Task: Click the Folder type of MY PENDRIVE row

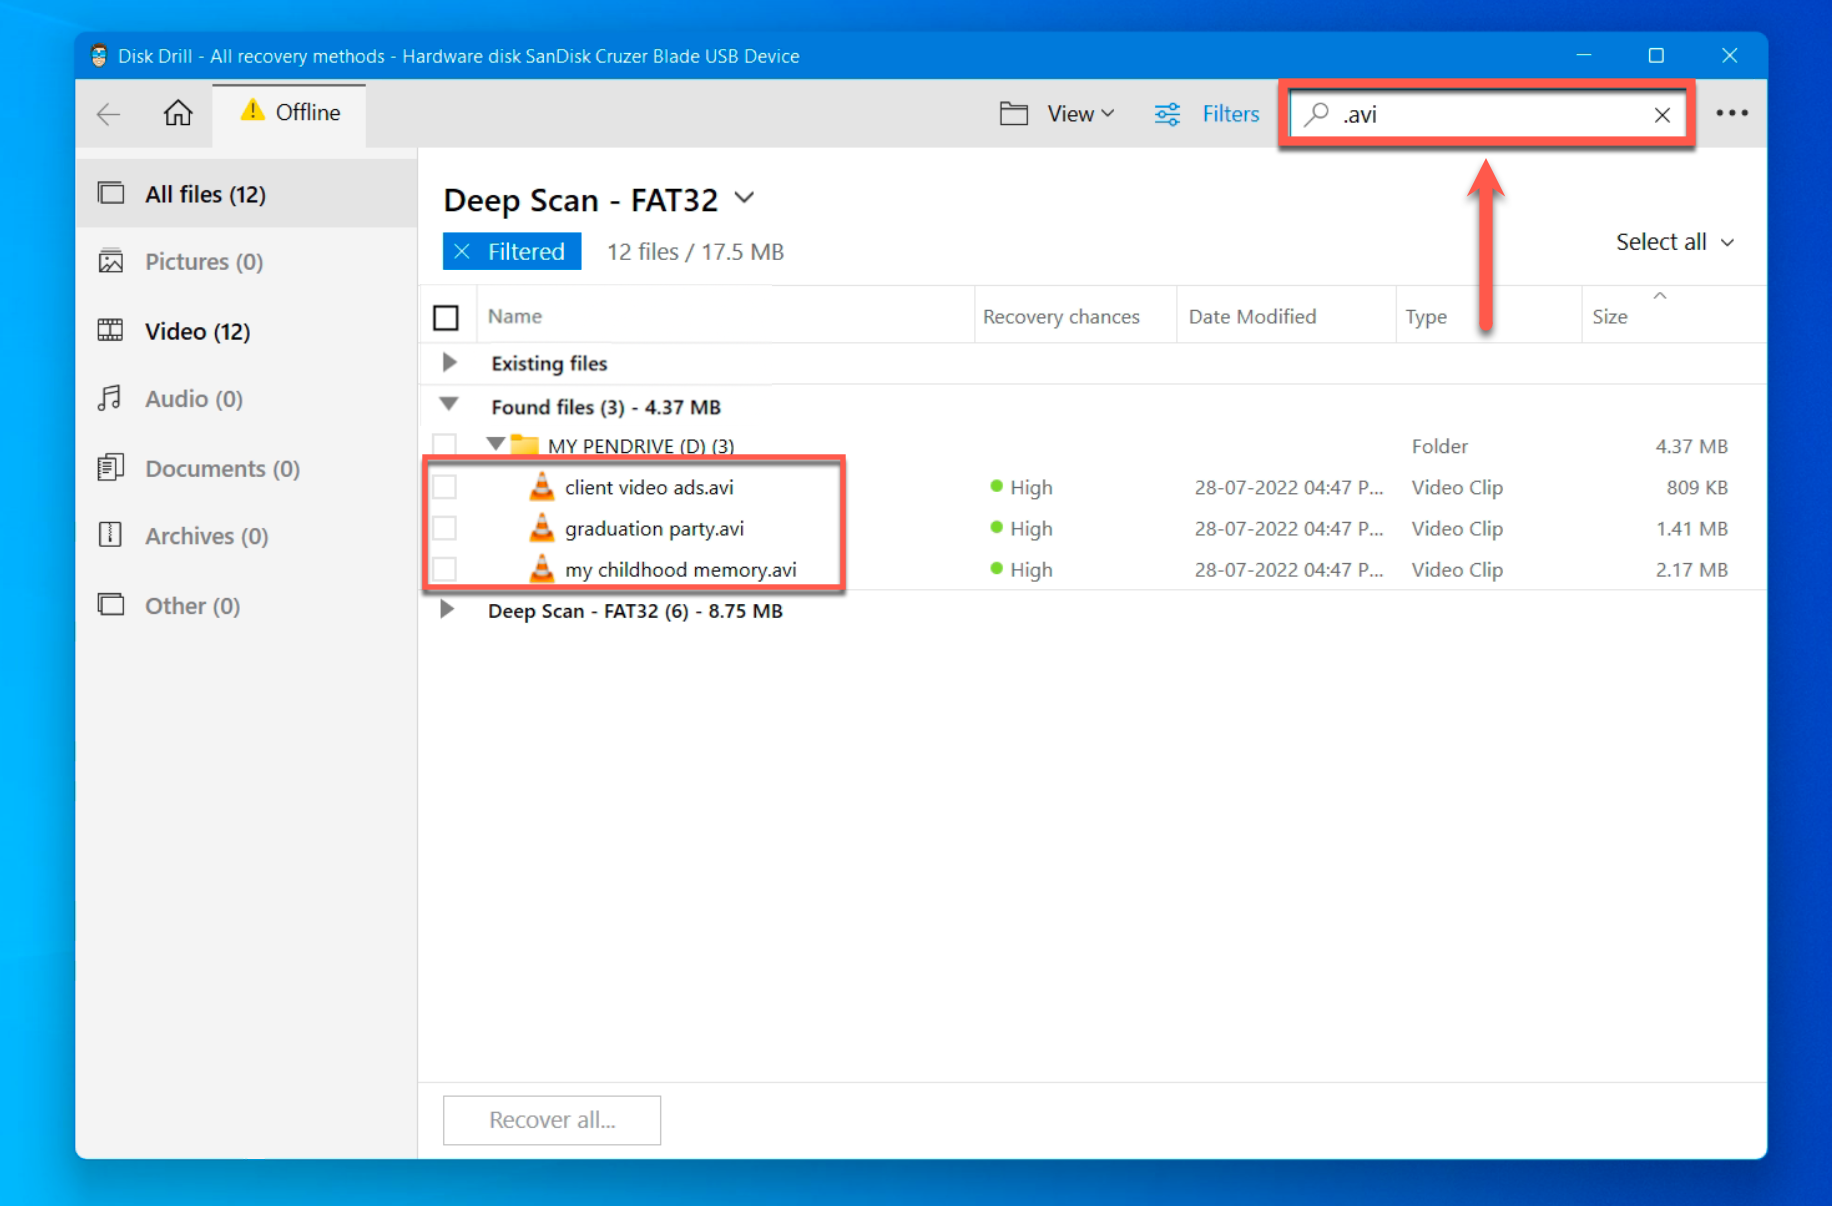Action: [1440, 446]
